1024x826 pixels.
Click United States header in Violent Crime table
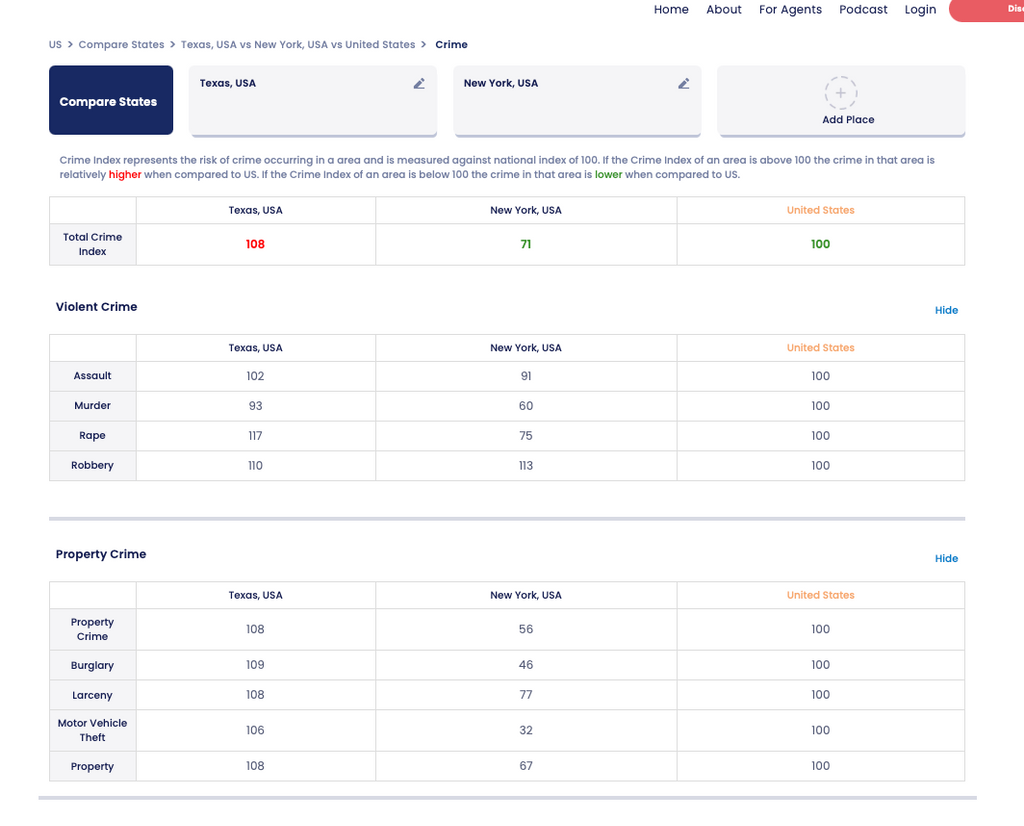click(820, 348)
